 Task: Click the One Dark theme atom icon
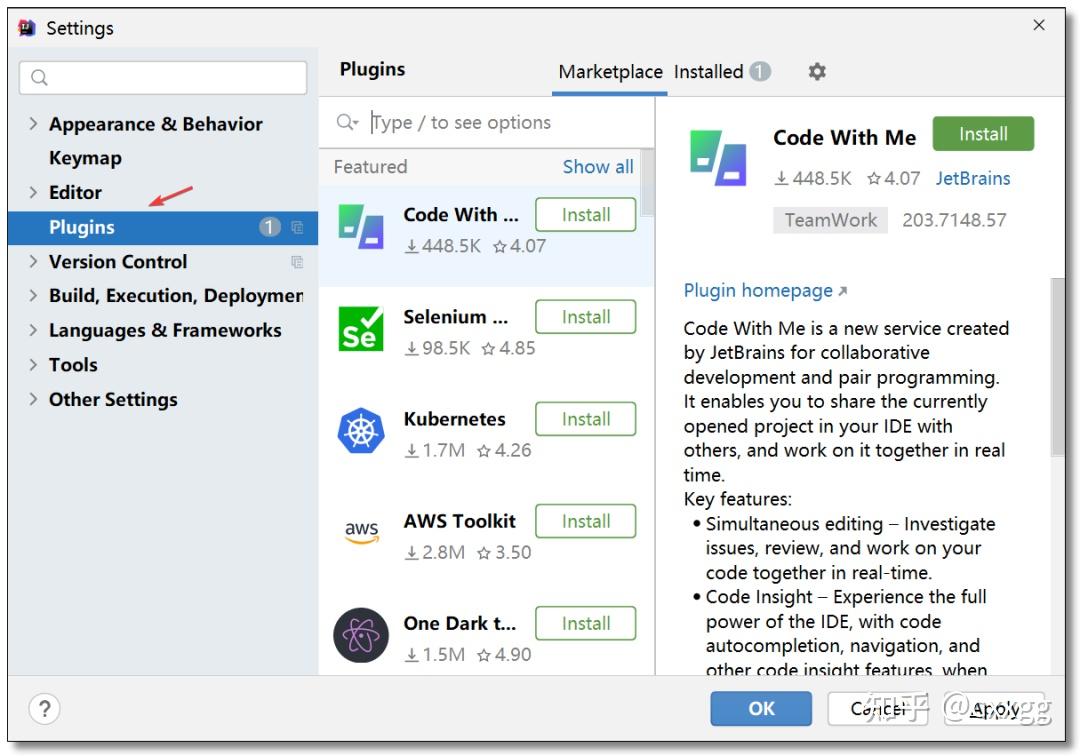[361, 636]
